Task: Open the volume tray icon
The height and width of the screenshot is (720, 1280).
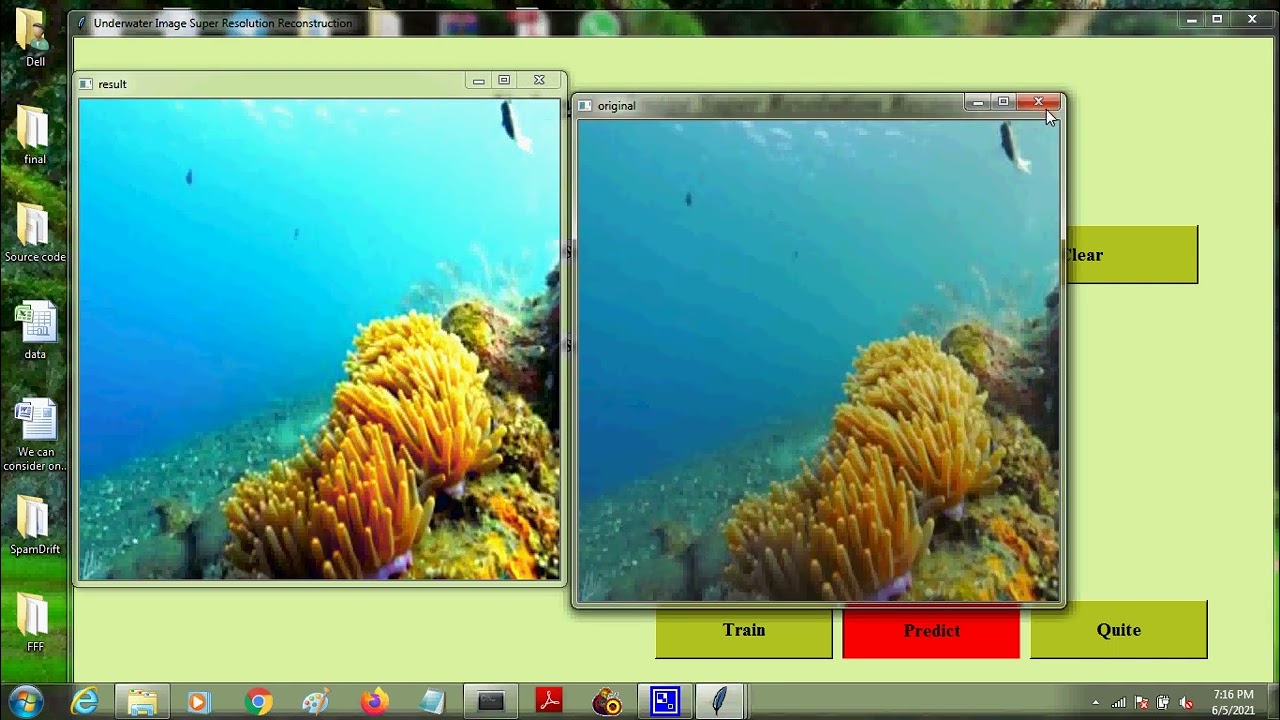Action: (1186, 703)
